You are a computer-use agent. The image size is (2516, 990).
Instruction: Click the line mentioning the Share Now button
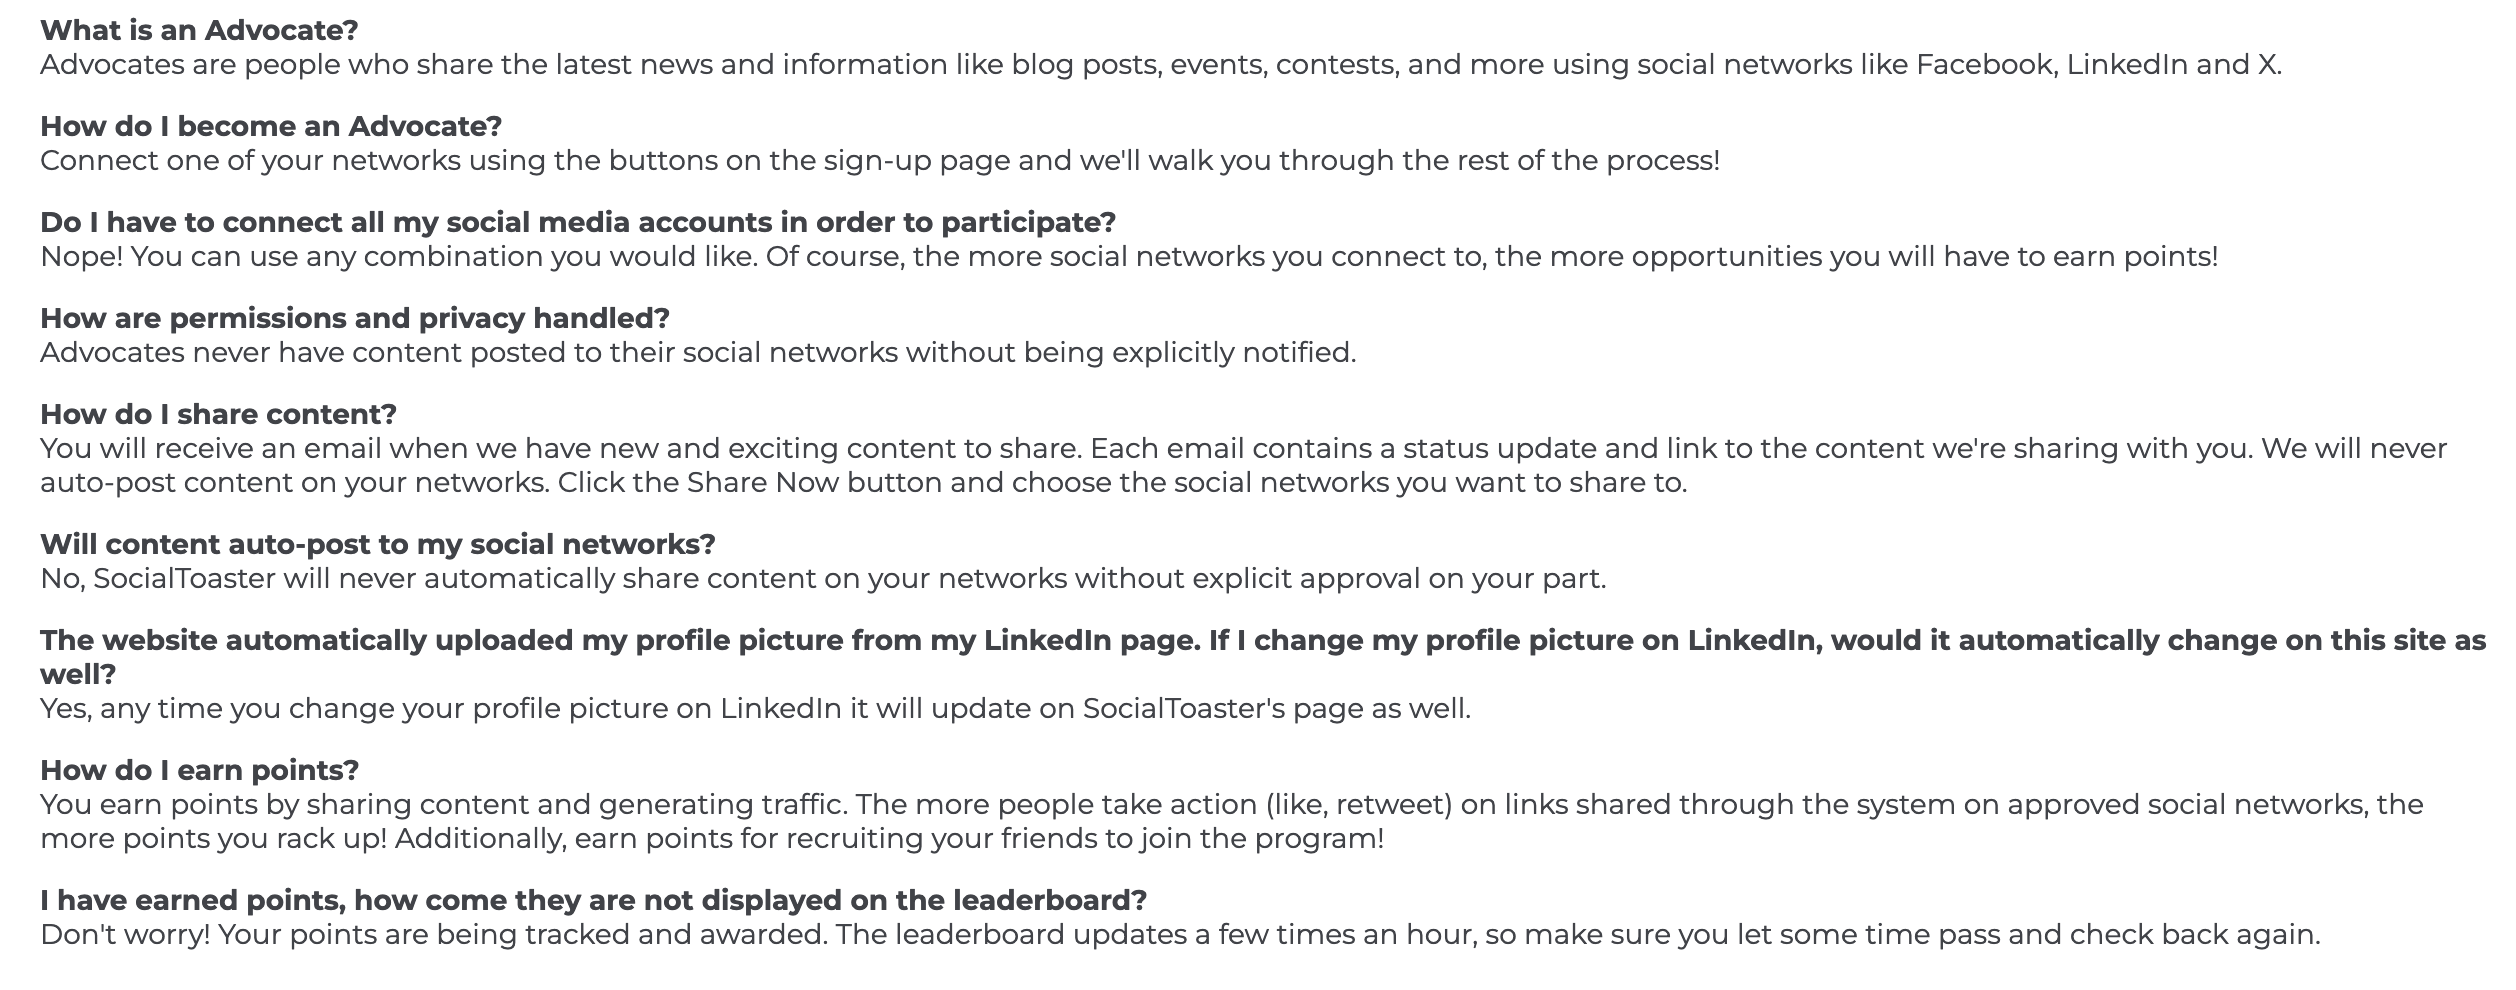[862, 483]
